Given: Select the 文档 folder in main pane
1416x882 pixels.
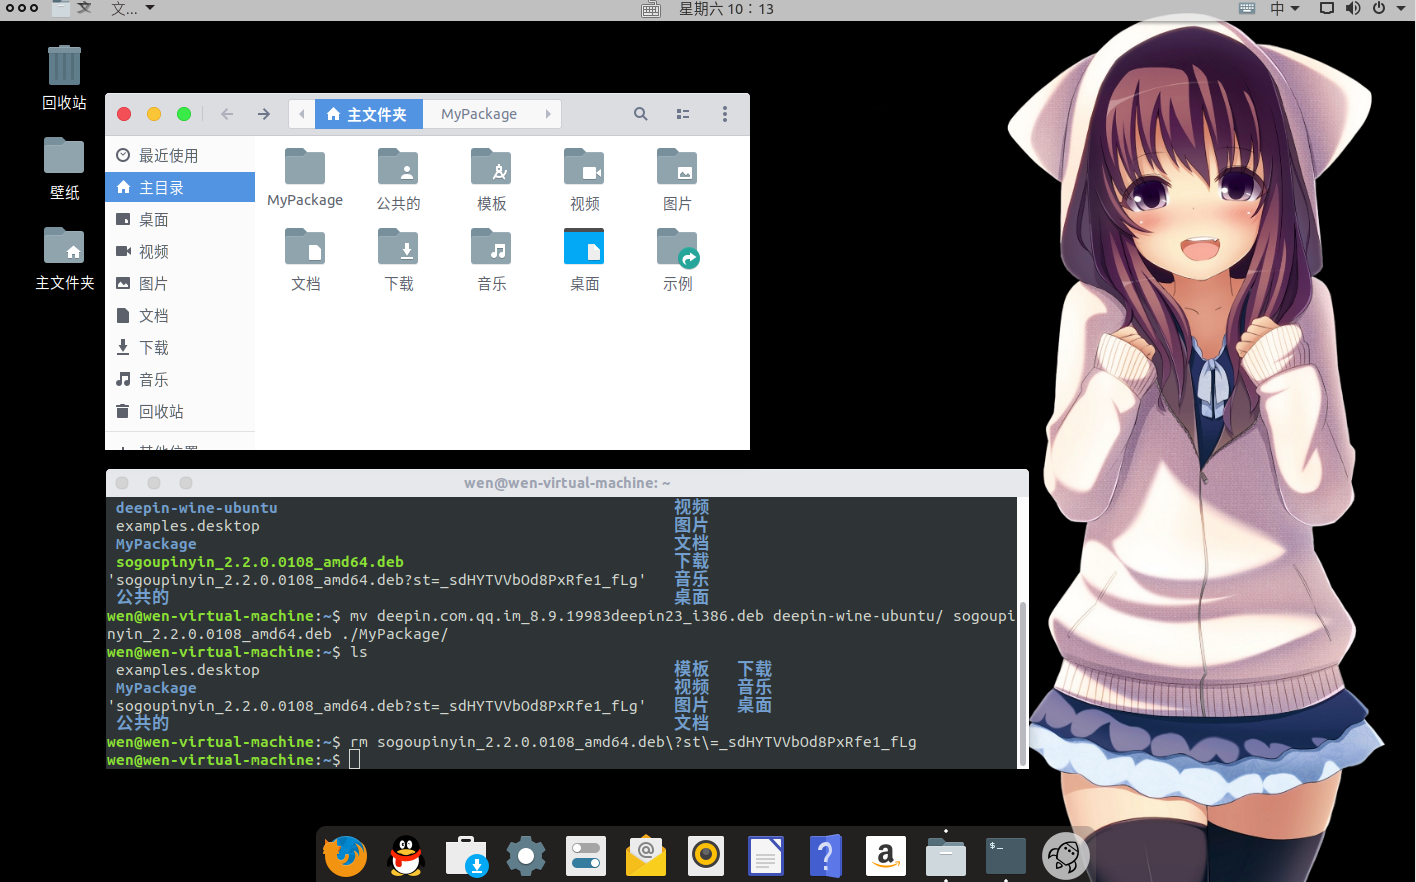Looking at the screenshot, I should click(x=305, y=259).
